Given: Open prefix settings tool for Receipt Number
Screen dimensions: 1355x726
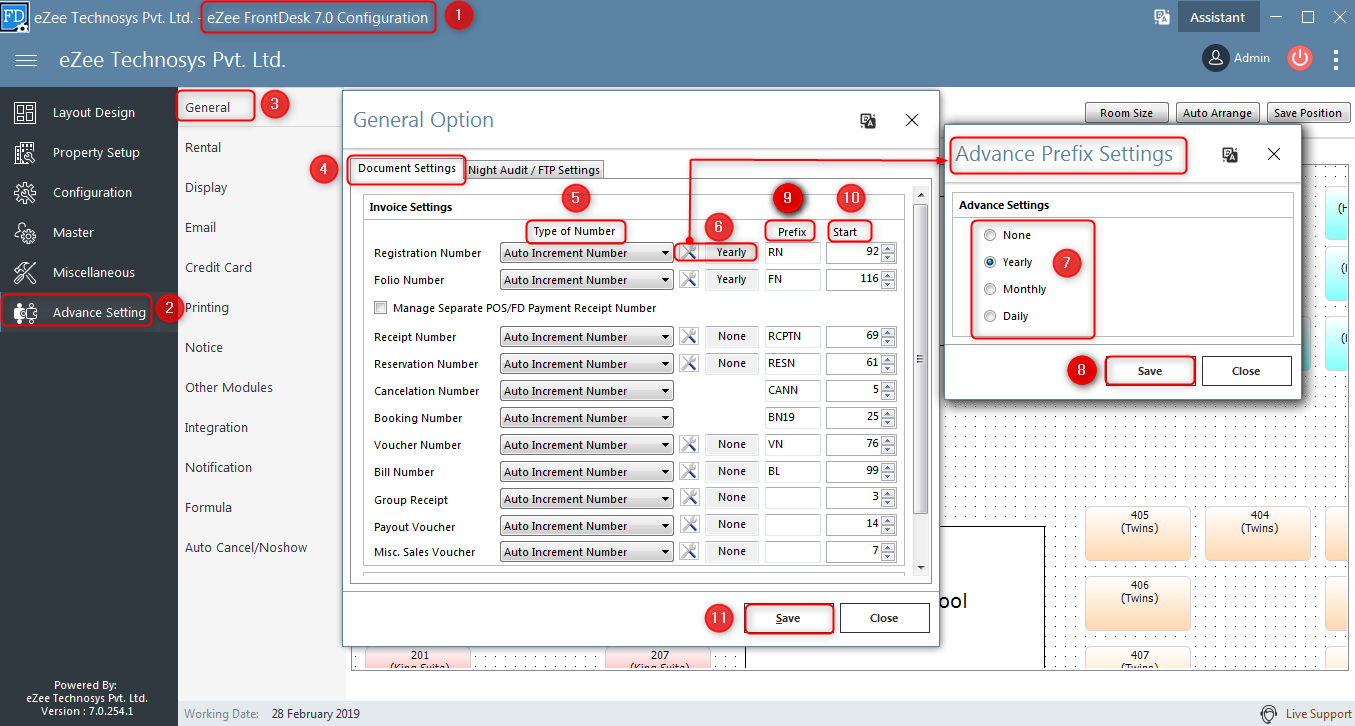Looking at the screenshot, I should (x=688, y=337).
